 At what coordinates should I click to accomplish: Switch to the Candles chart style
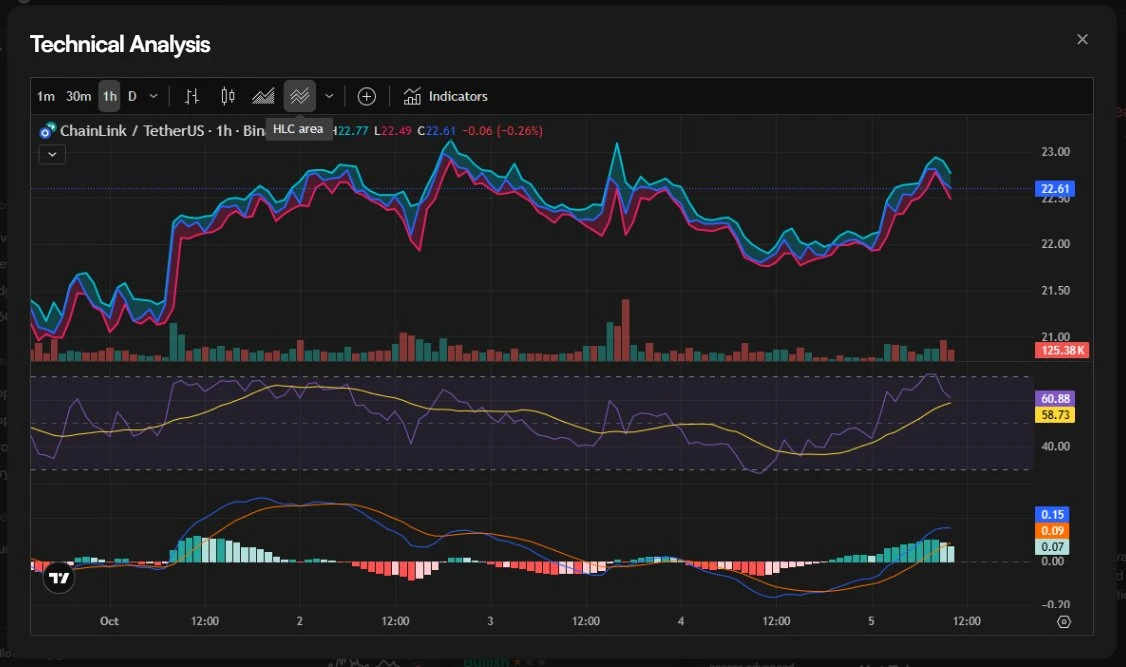coord(228,96)
